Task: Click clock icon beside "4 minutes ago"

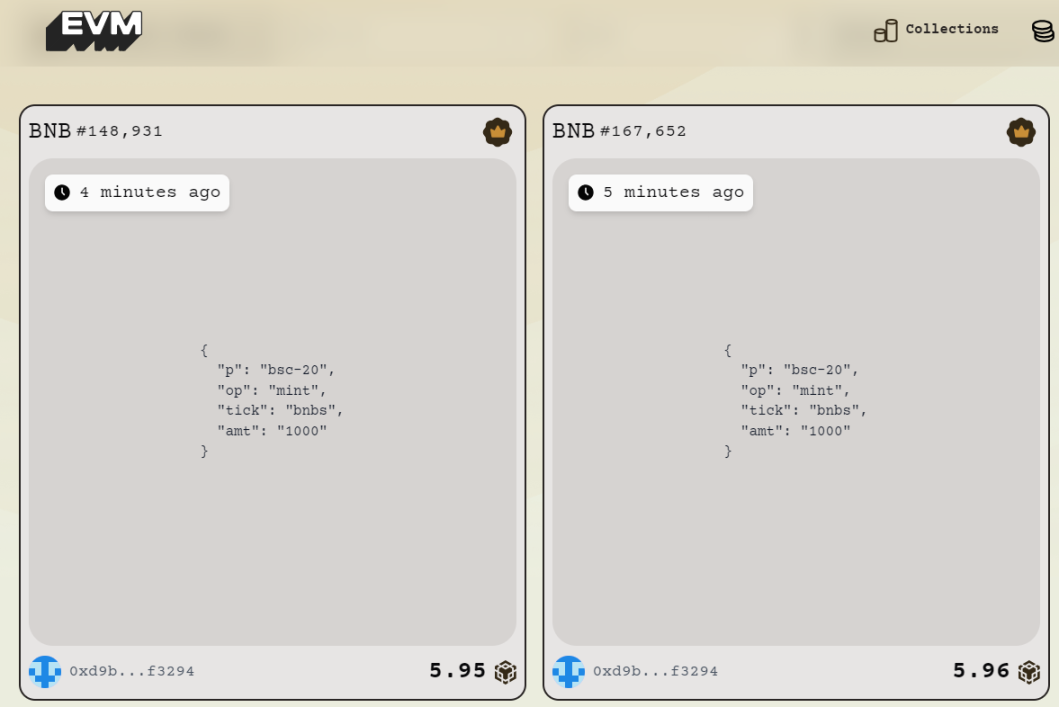Action: tap(62, 193)
